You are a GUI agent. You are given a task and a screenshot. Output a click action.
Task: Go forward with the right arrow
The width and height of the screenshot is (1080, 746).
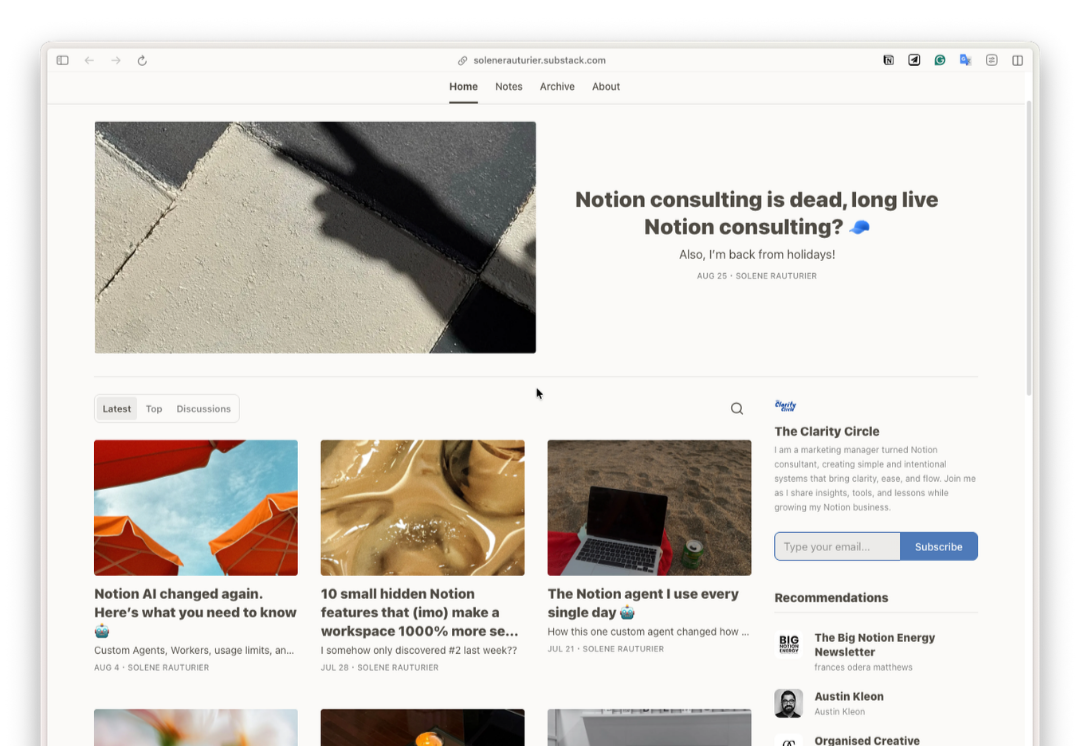pos(116,61)
